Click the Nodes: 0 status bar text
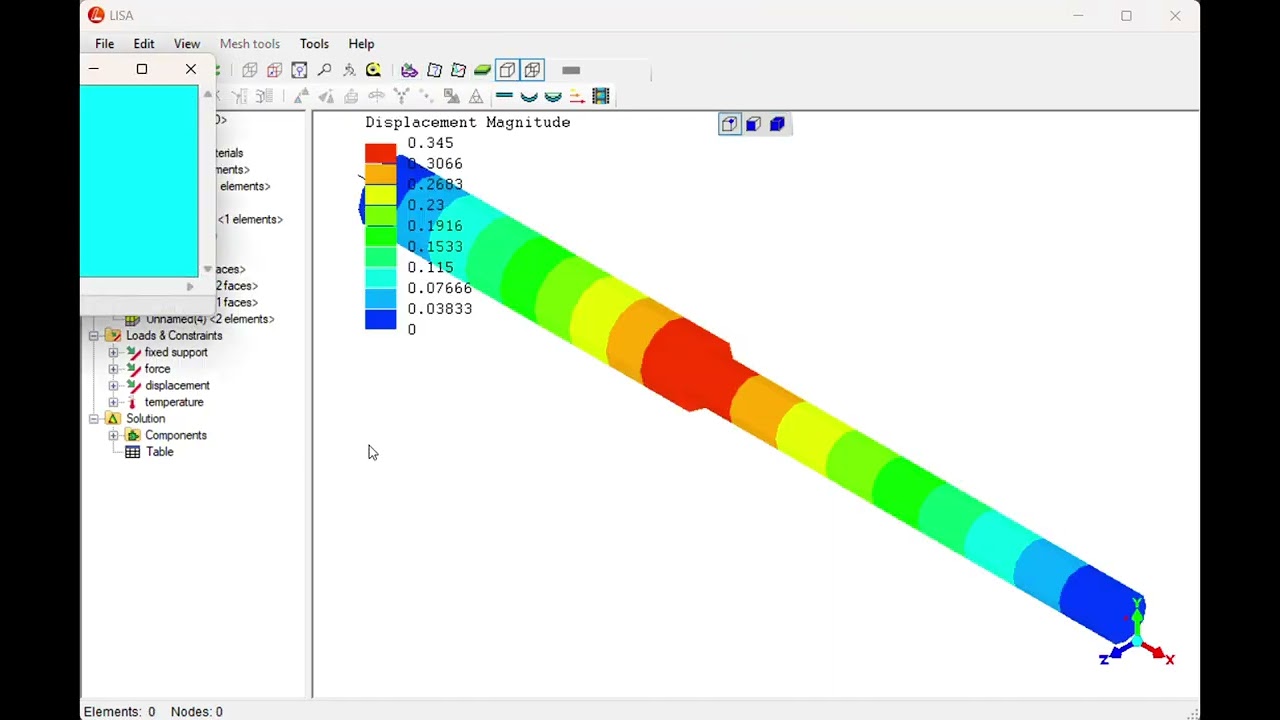Image resolution: width=1280 pixels, height=720 pixels. click(197, 712)
